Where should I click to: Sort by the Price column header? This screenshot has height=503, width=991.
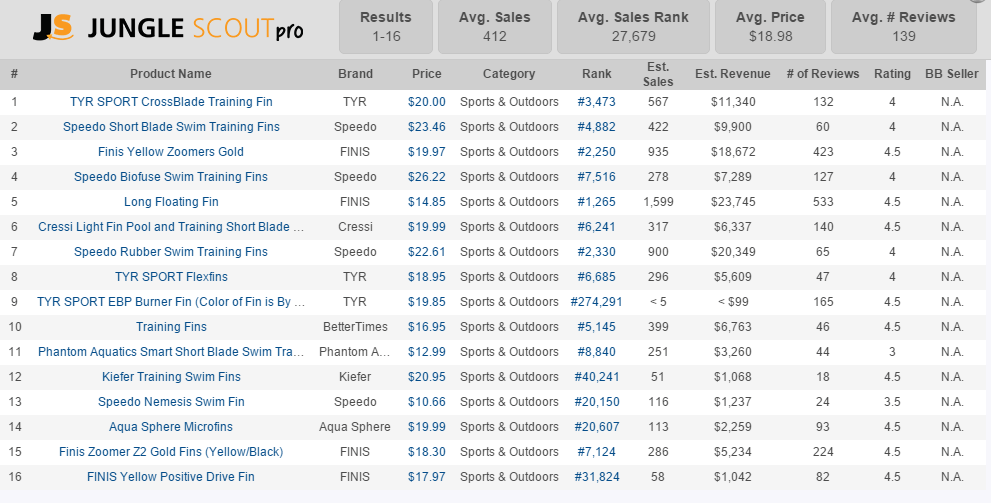coord(426,74)
